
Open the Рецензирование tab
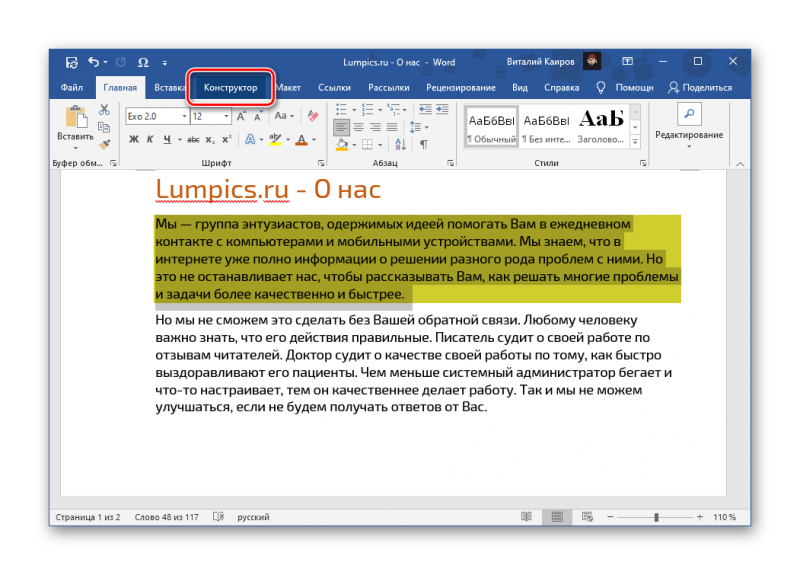coord(461,88)
